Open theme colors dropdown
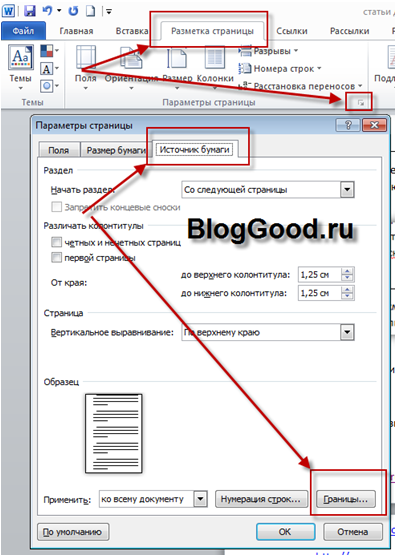The image size is (397, 555). click(x=49, y=51)
